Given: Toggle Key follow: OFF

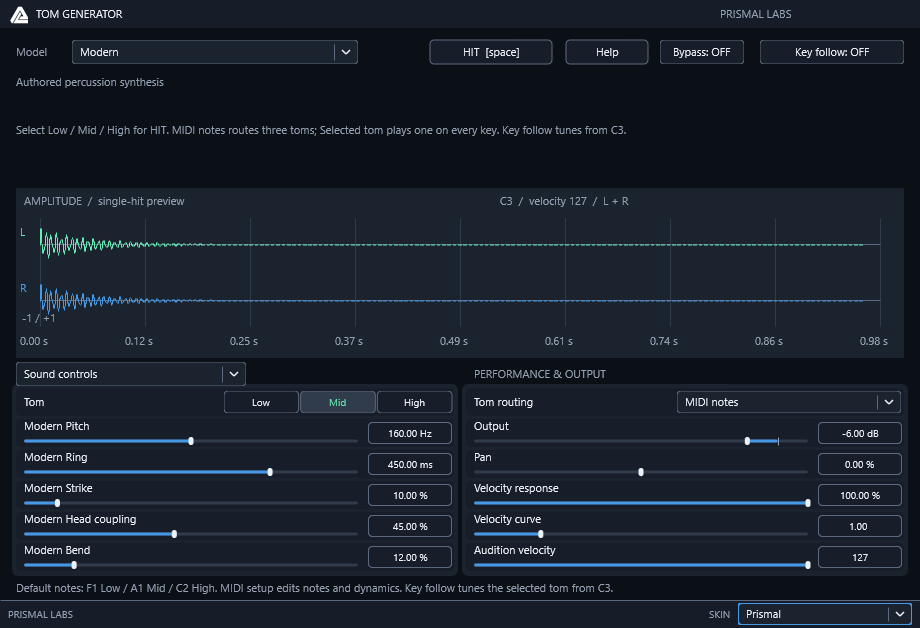Looking at the screenshot, I should pyautogui.click(x=831, y=52).
